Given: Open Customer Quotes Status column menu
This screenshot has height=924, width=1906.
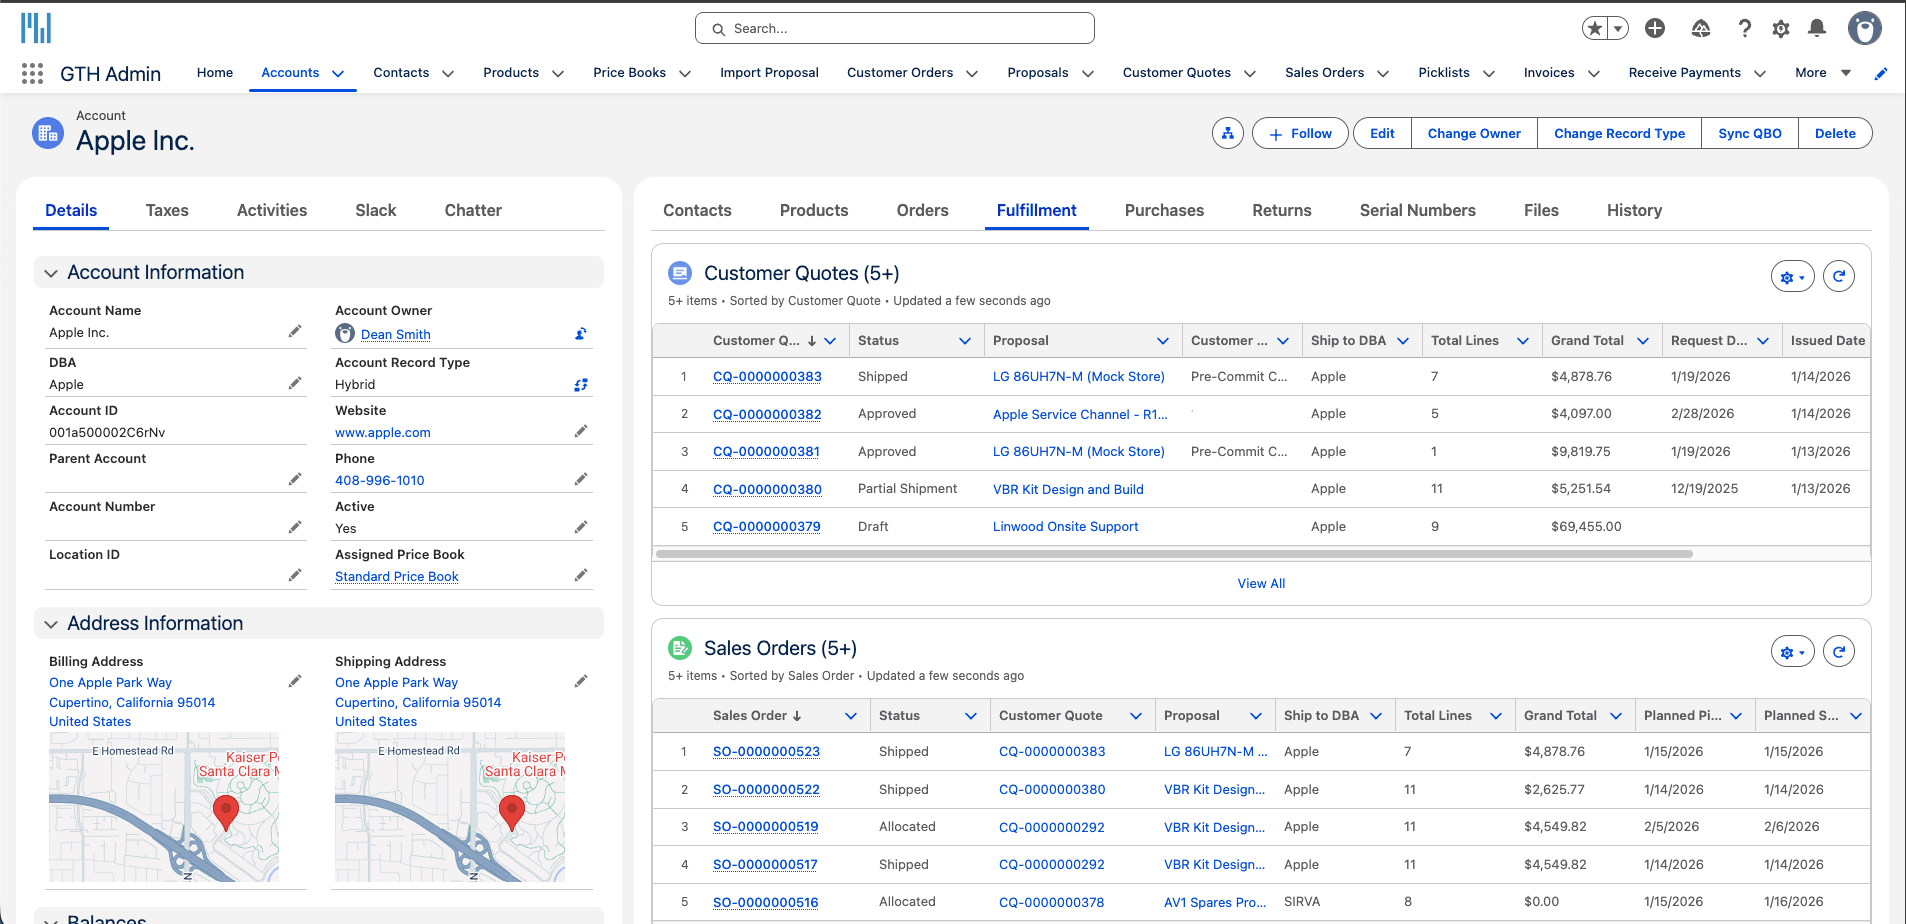Looking at the screenshot, I should point(965,341).
